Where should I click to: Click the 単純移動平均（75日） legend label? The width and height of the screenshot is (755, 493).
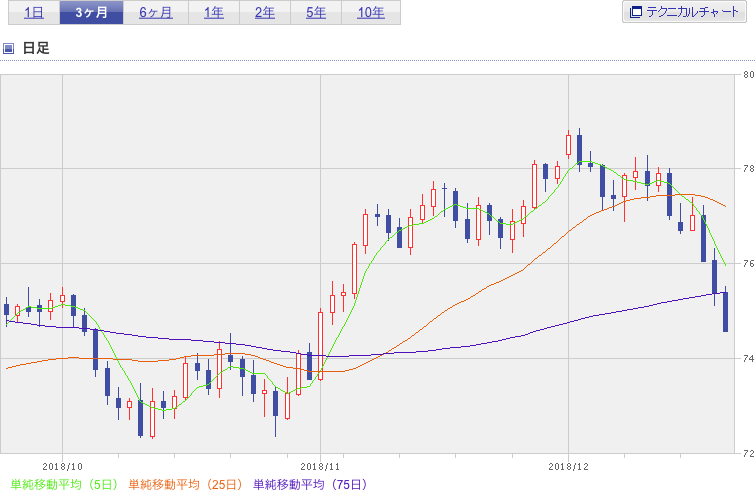(x=310, y=484)
